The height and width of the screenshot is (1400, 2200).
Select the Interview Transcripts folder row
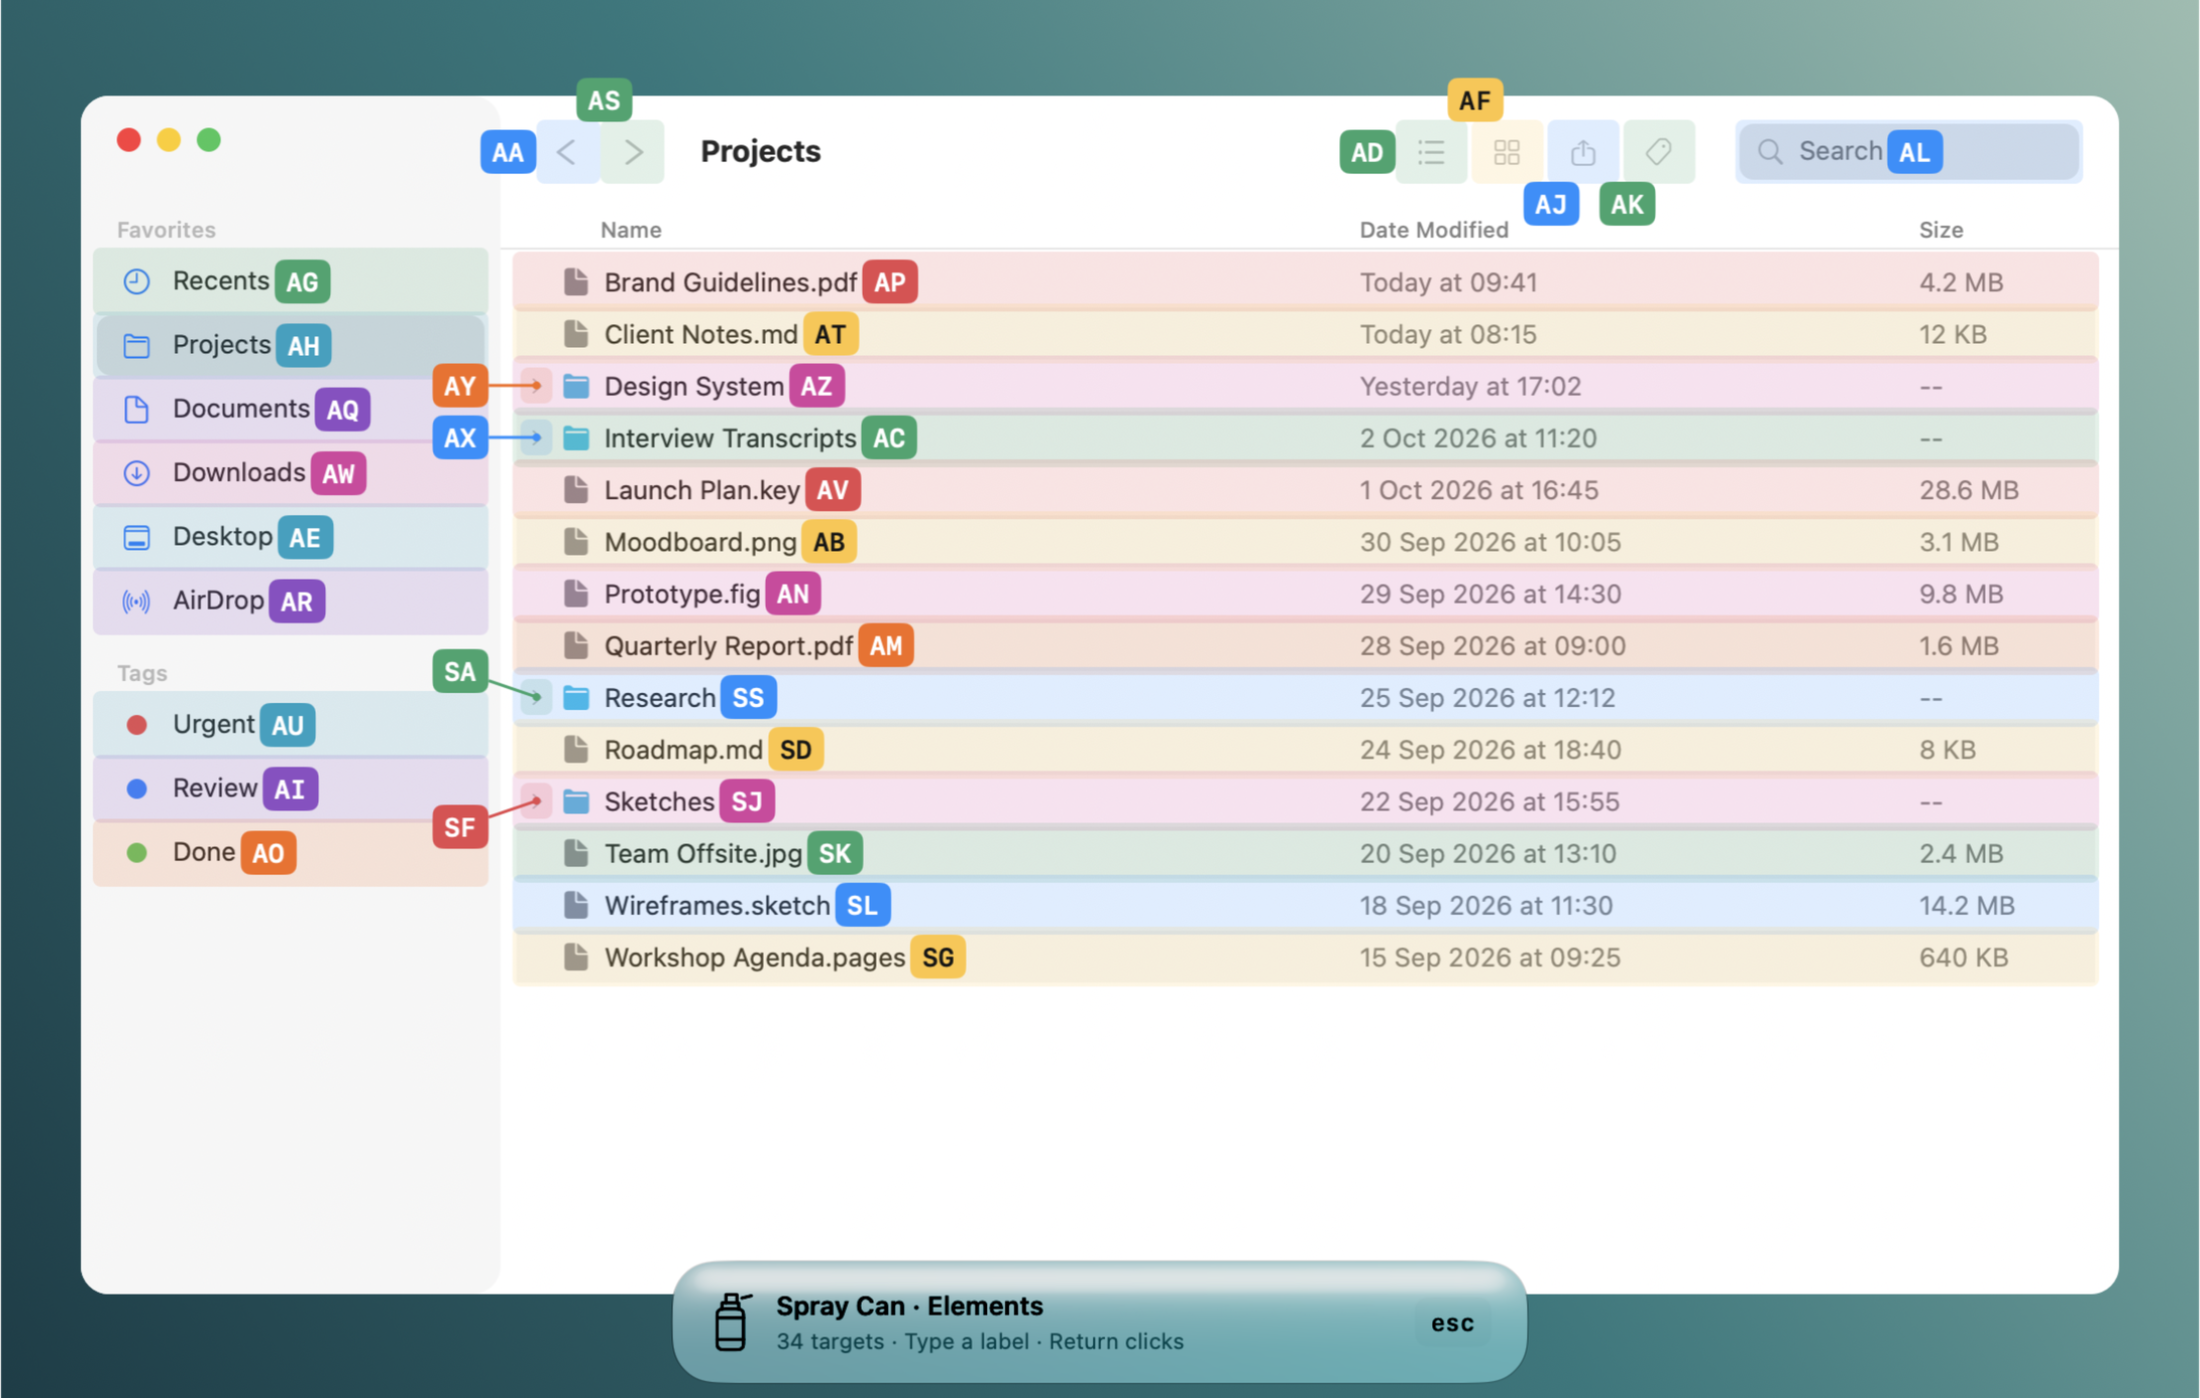click(1305, 438)
